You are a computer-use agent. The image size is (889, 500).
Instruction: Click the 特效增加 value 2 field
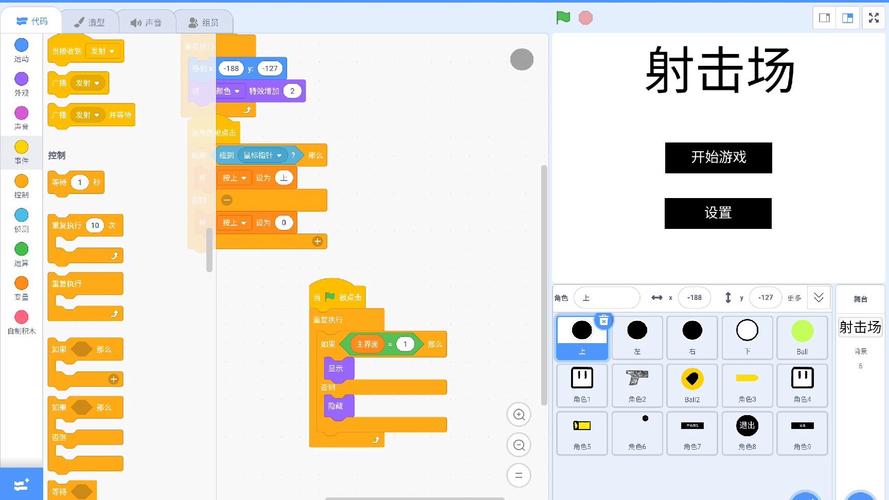point(292,91)
